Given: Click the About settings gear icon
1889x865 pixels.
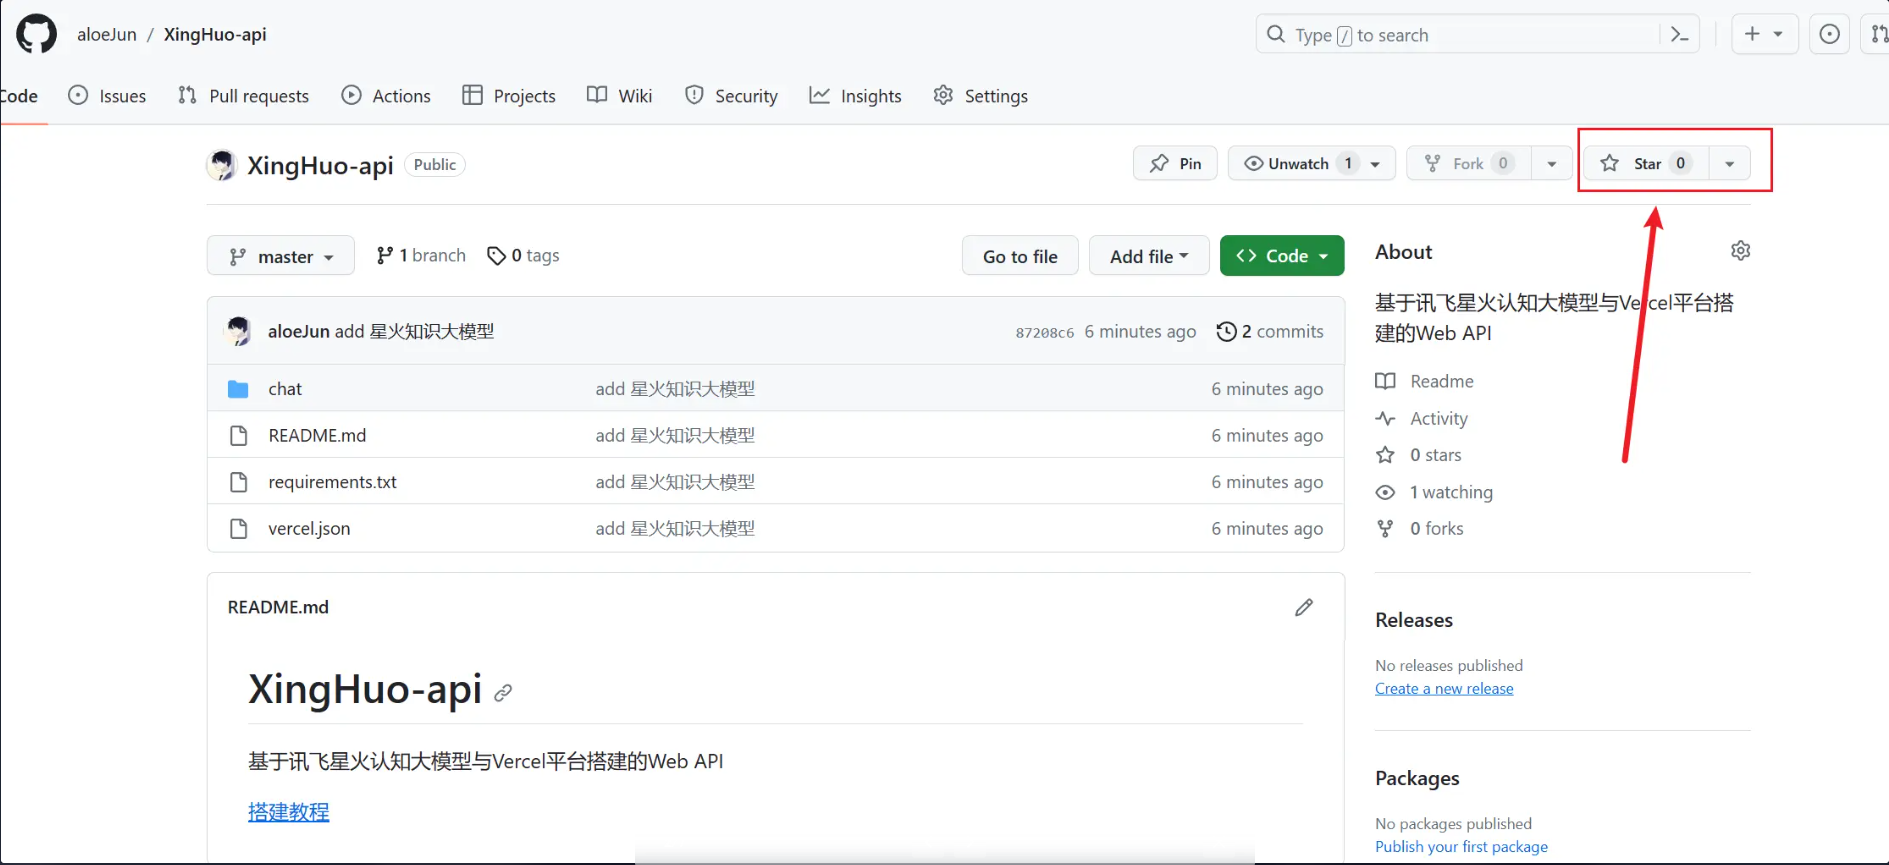Looking at the screenshot, I should (x=1740, y=251).
